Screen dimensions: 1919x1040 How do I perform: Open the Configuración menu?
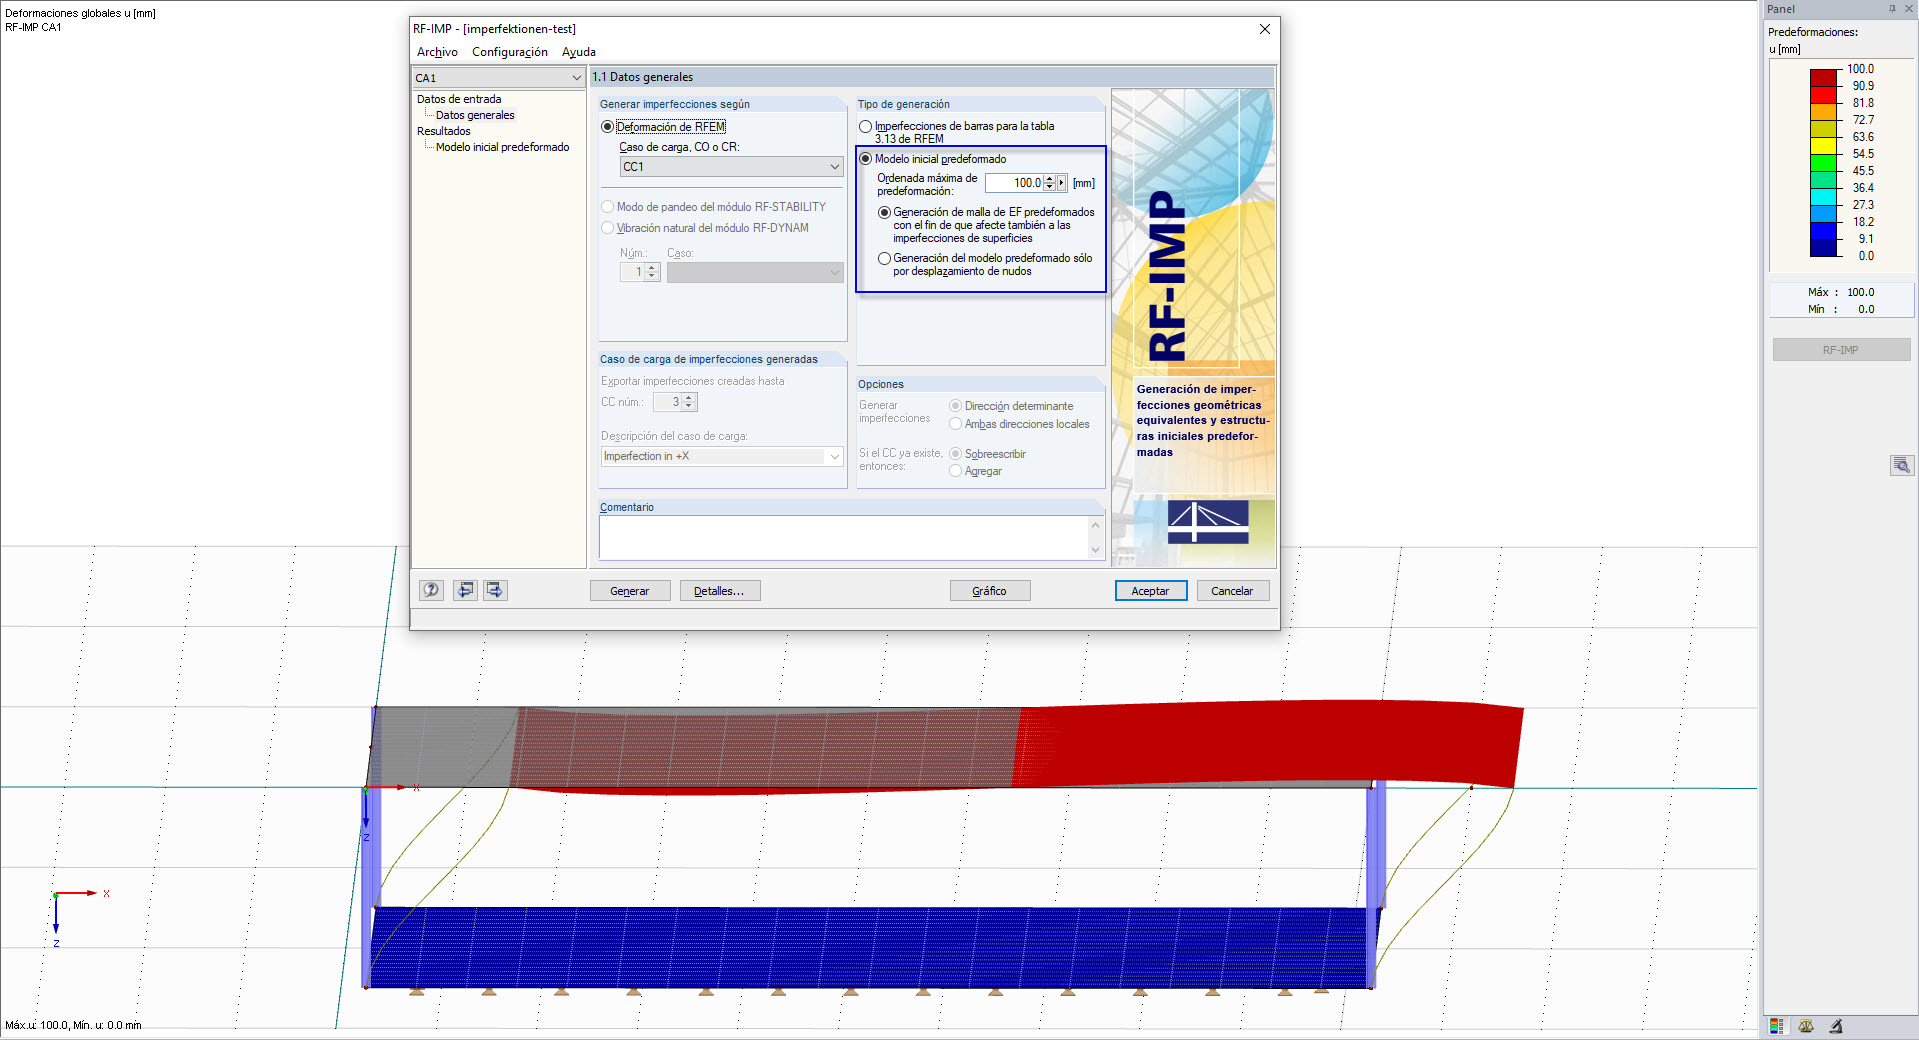pos(510,52)
